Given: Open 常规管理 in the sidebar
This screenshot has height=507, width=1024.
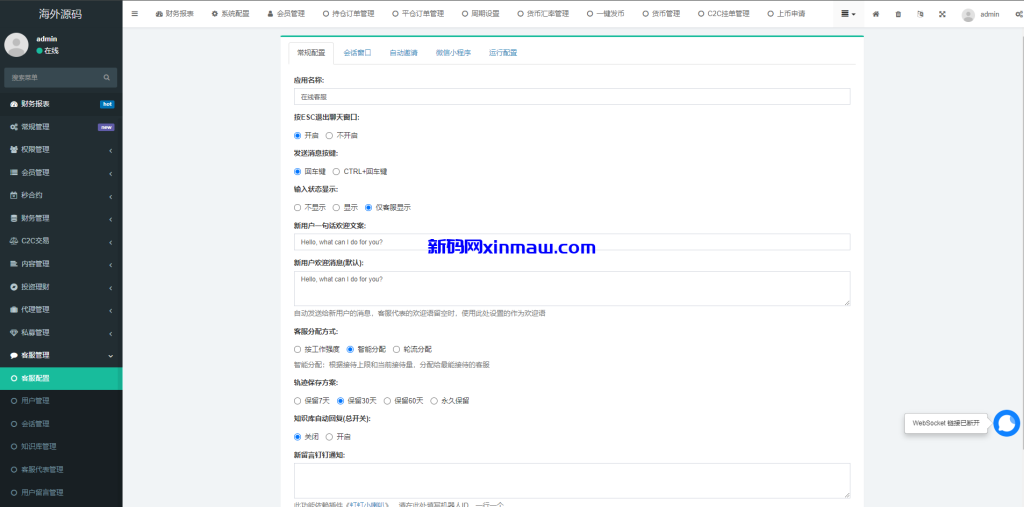Looking at the screenshot, I should pos(61,127).
